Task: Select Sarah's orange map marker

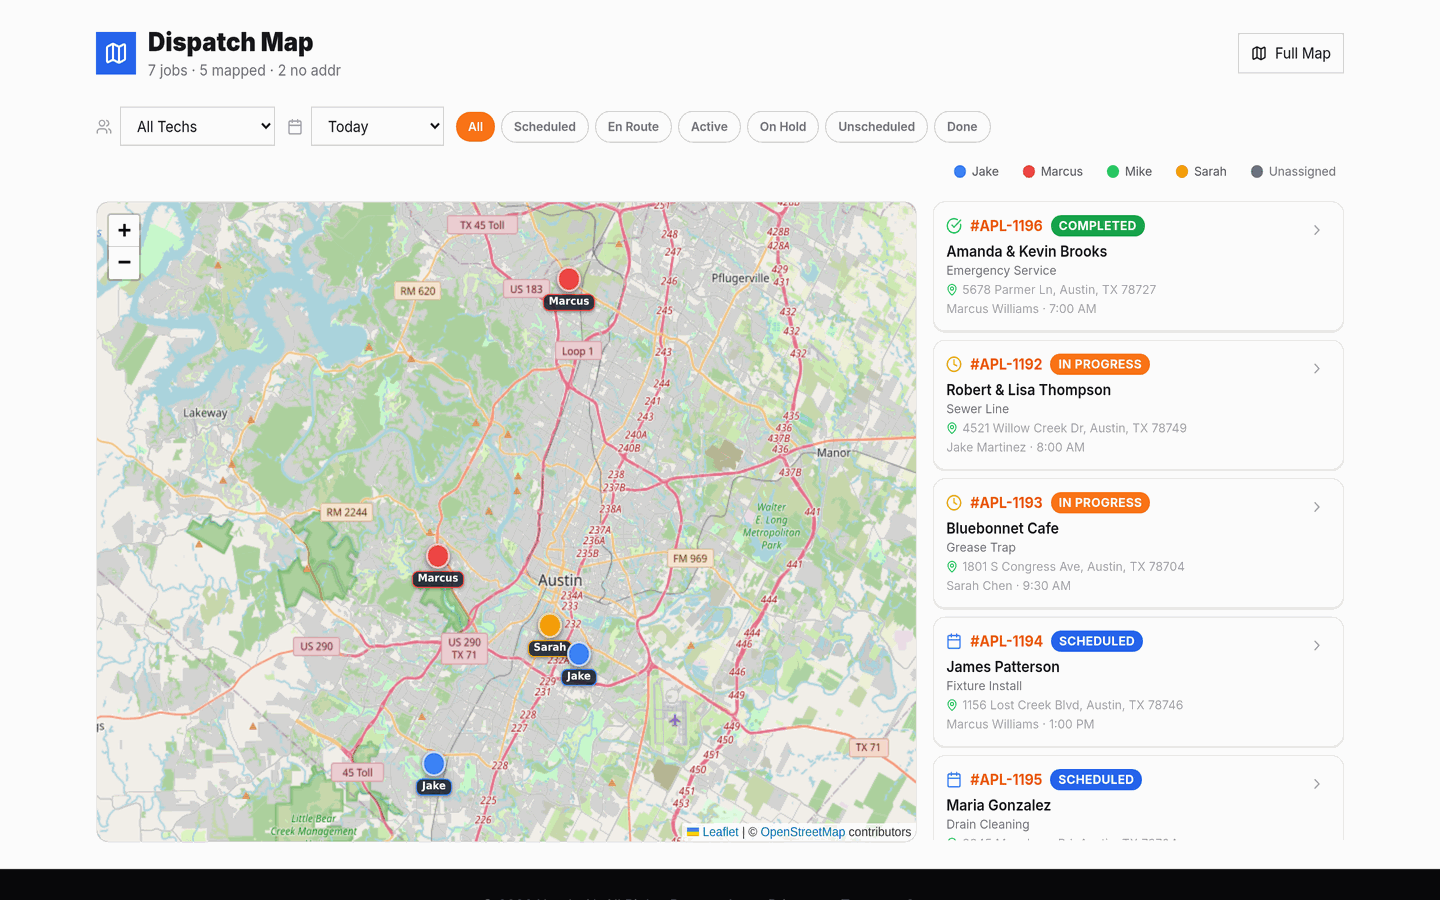Action: (550, 625)
